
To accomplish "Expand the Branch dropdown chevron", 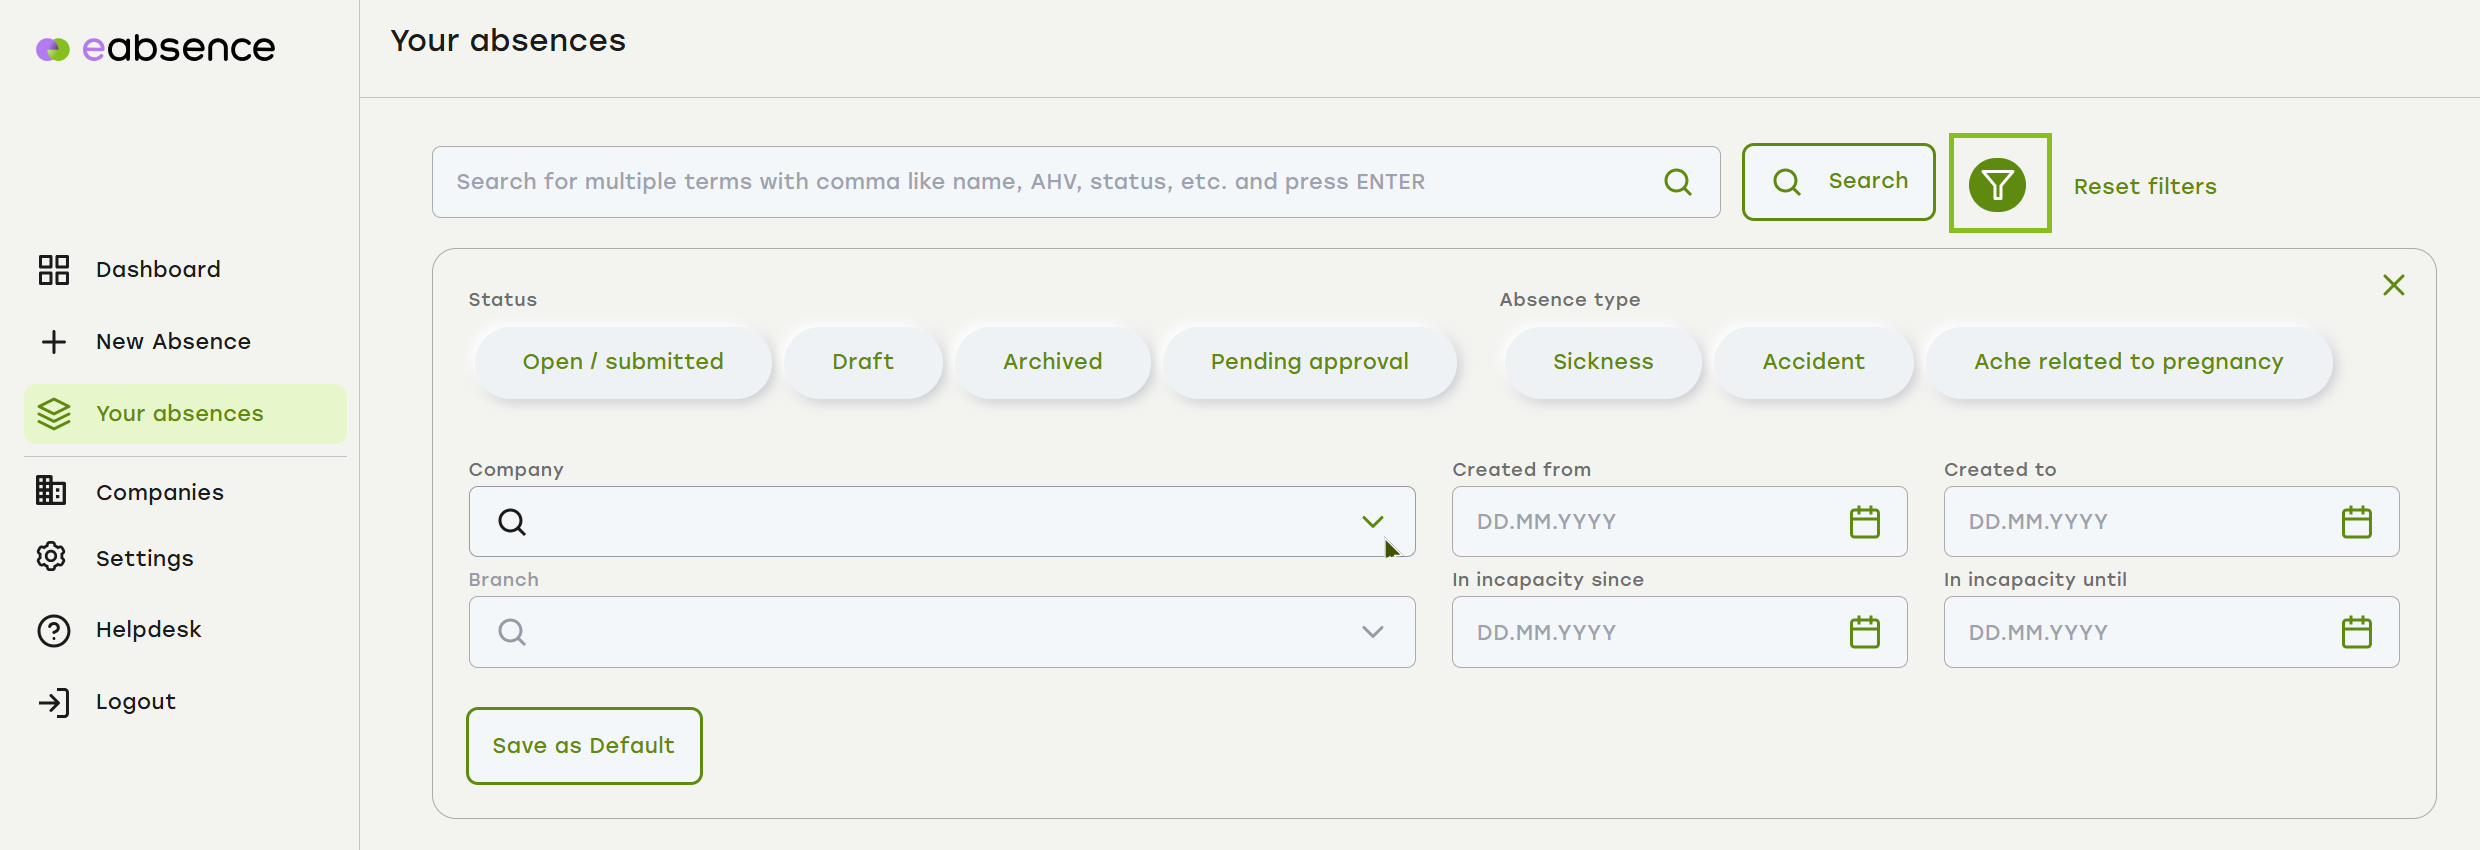I will click(x=1373, y=632).
